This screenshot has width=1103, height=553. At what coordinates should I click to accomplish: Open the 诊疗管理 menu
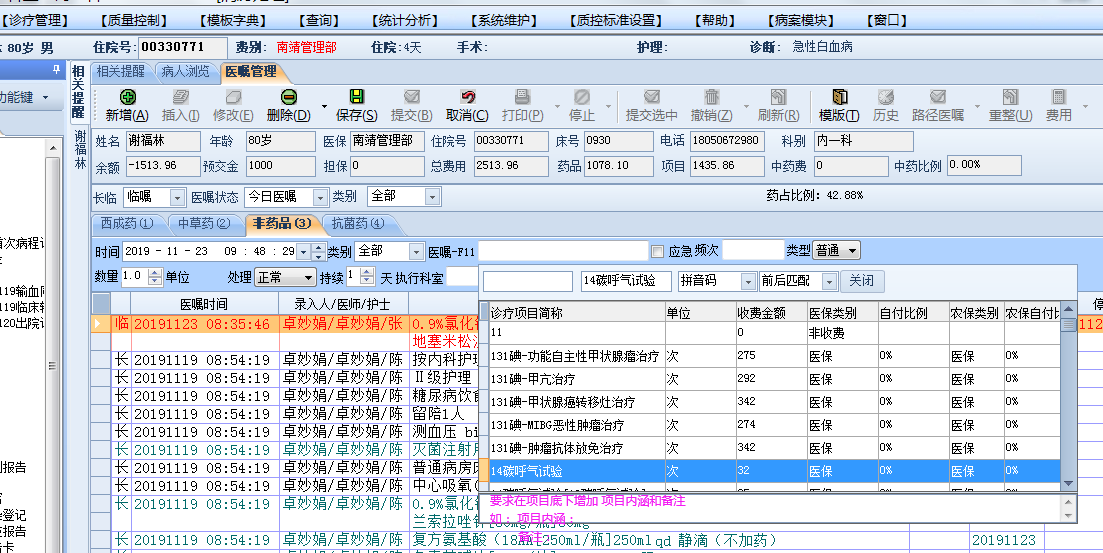(x=35, y=20)
